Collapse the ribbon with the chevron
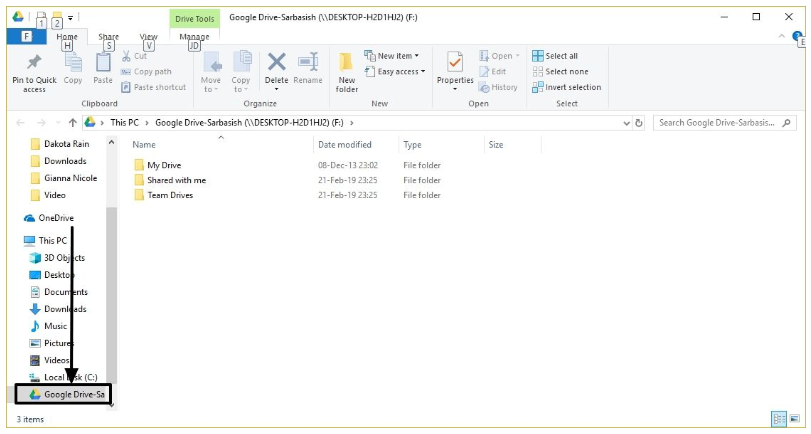The width and height of the screenshot is (811, 434). pyautogui.click(x=781, y=36)
